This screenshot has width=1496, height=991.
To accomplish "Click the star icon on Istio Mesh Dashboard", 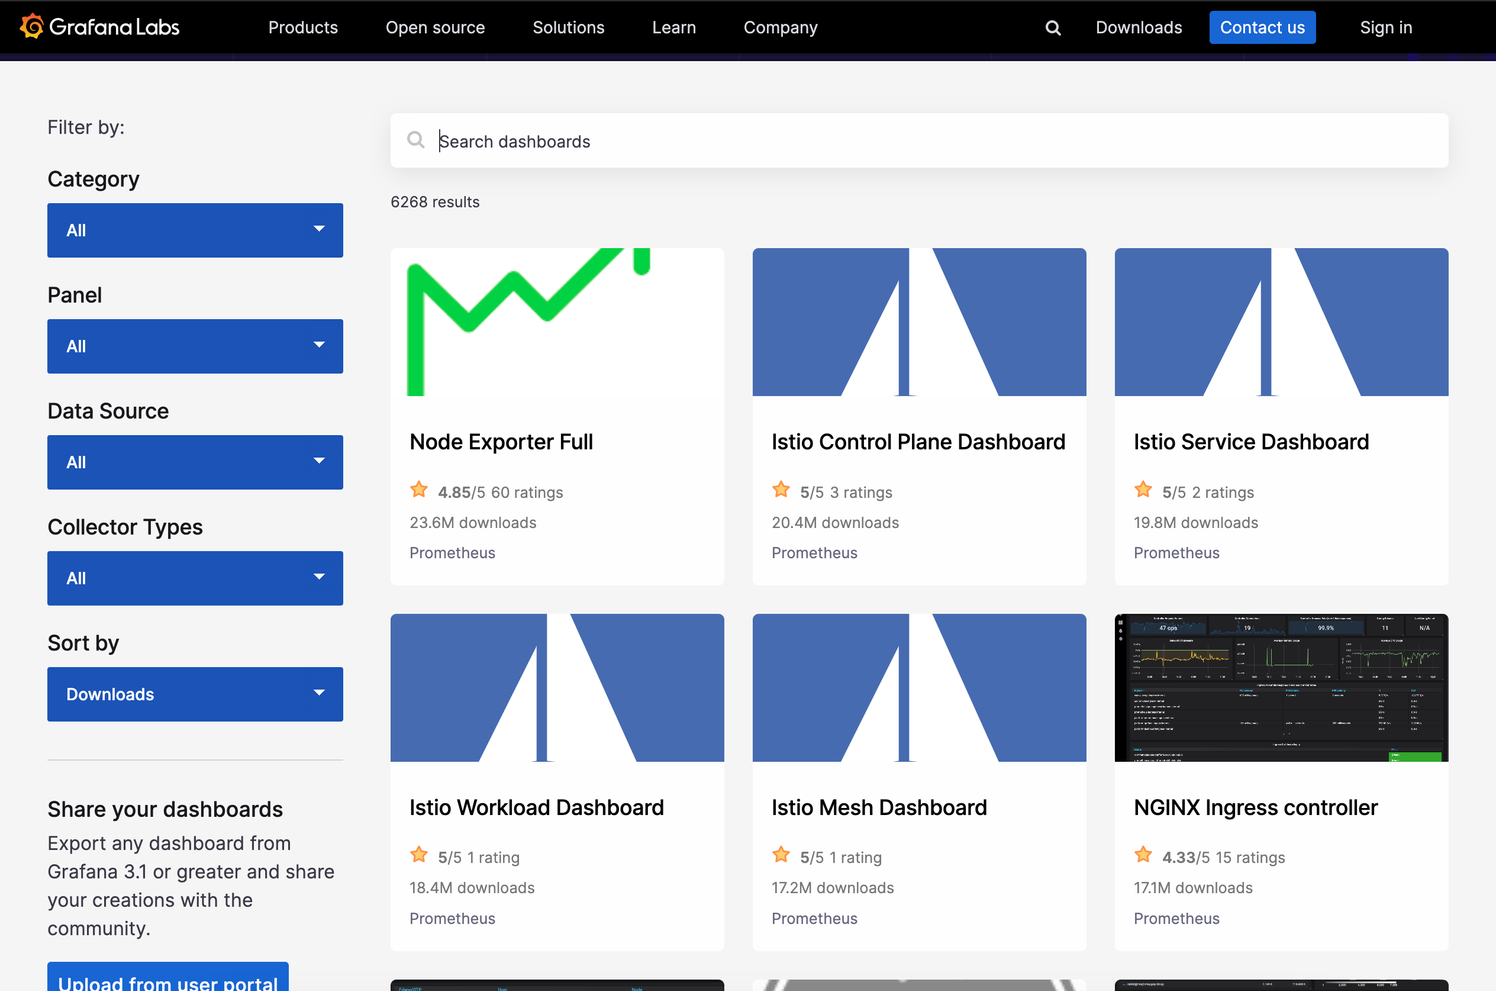I will [781, 854].
